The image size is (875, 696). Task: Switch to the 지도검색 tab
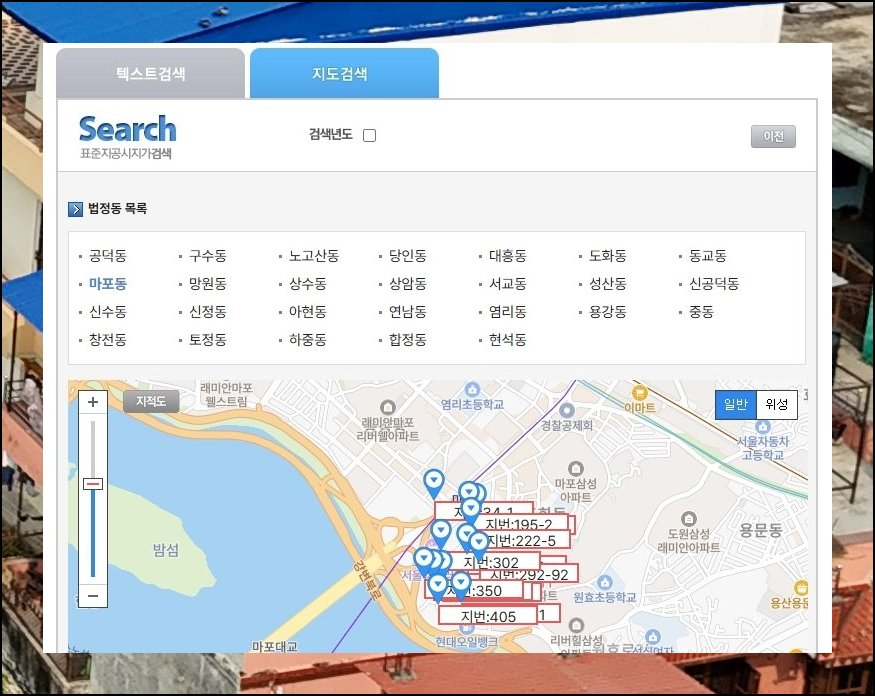click(344, 73)
